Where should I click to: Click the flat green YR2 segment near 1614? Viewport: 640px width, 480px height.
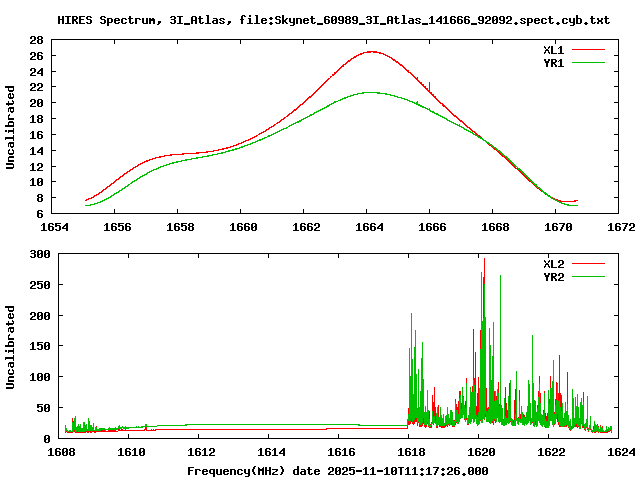tap(270, 424)
